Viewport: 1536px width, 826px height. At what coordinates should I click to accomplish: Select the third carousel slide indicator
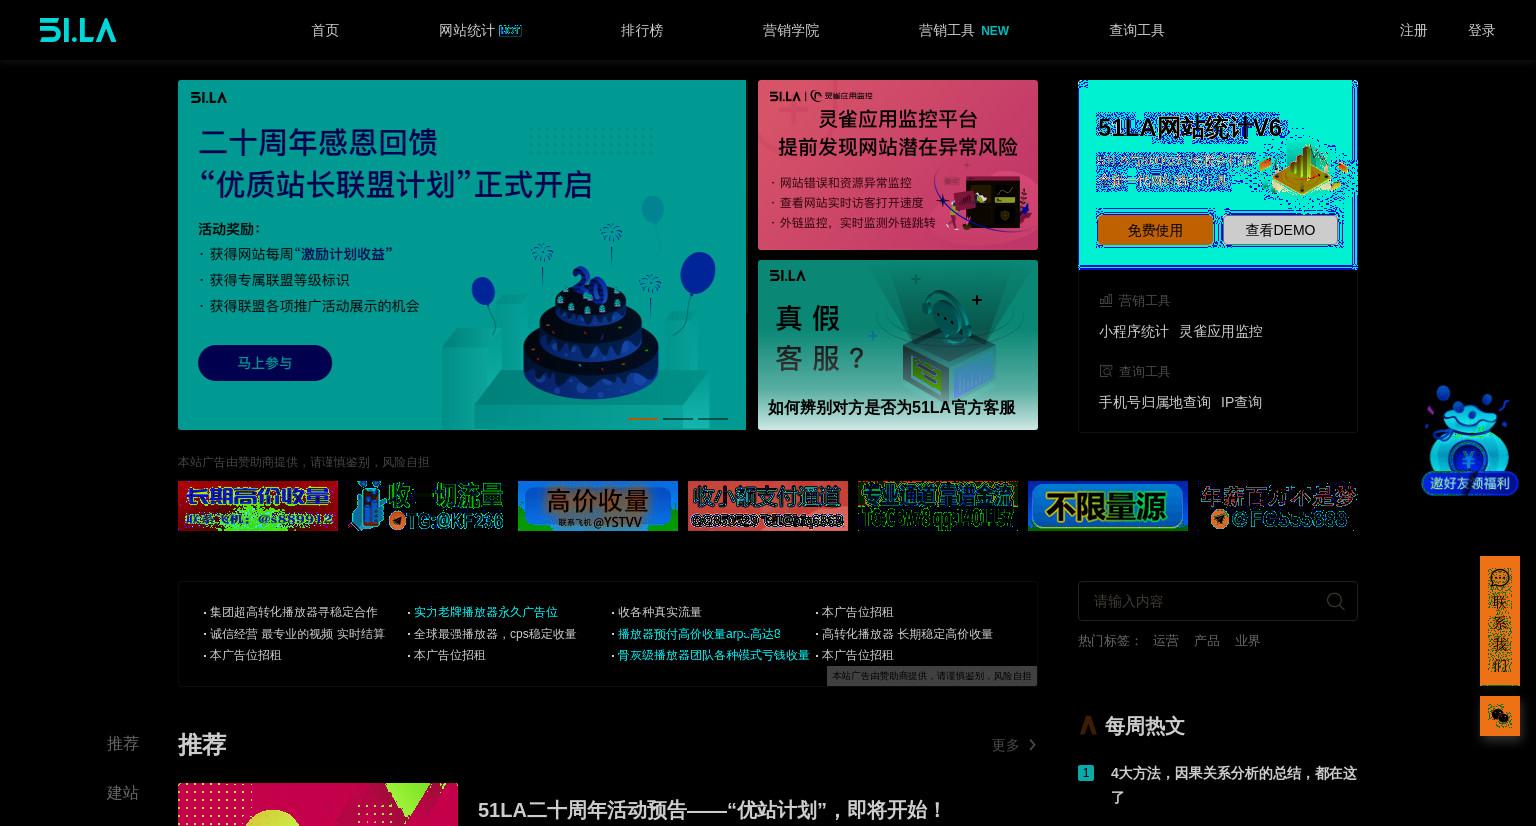pyautogui.click(x=713, y=418)
